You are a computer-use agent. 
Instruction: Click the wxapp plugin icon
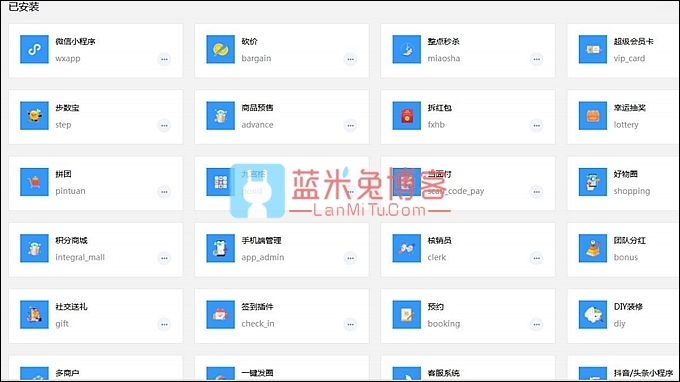tap(34, 49)
